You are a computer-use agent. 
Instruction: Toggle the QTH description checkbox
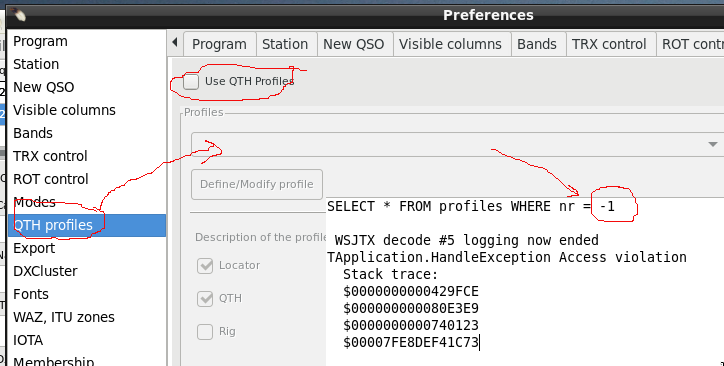pyautogui.click(x=205, y=299)
